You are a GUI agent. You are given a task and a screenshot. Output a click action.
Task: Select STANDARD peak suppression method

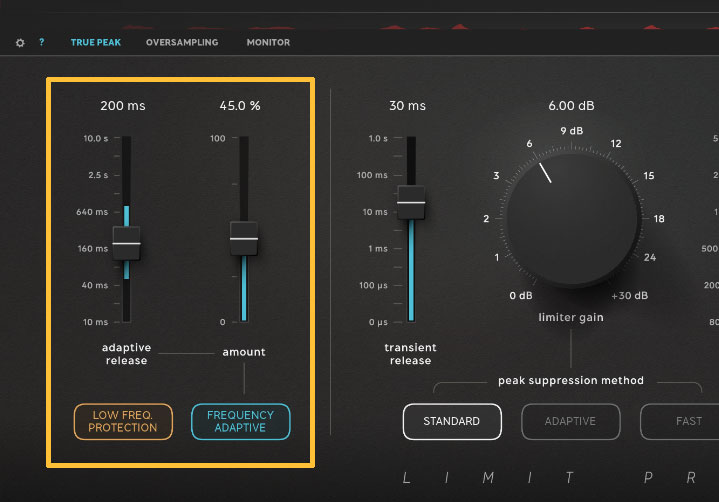[x=452, y=421]
